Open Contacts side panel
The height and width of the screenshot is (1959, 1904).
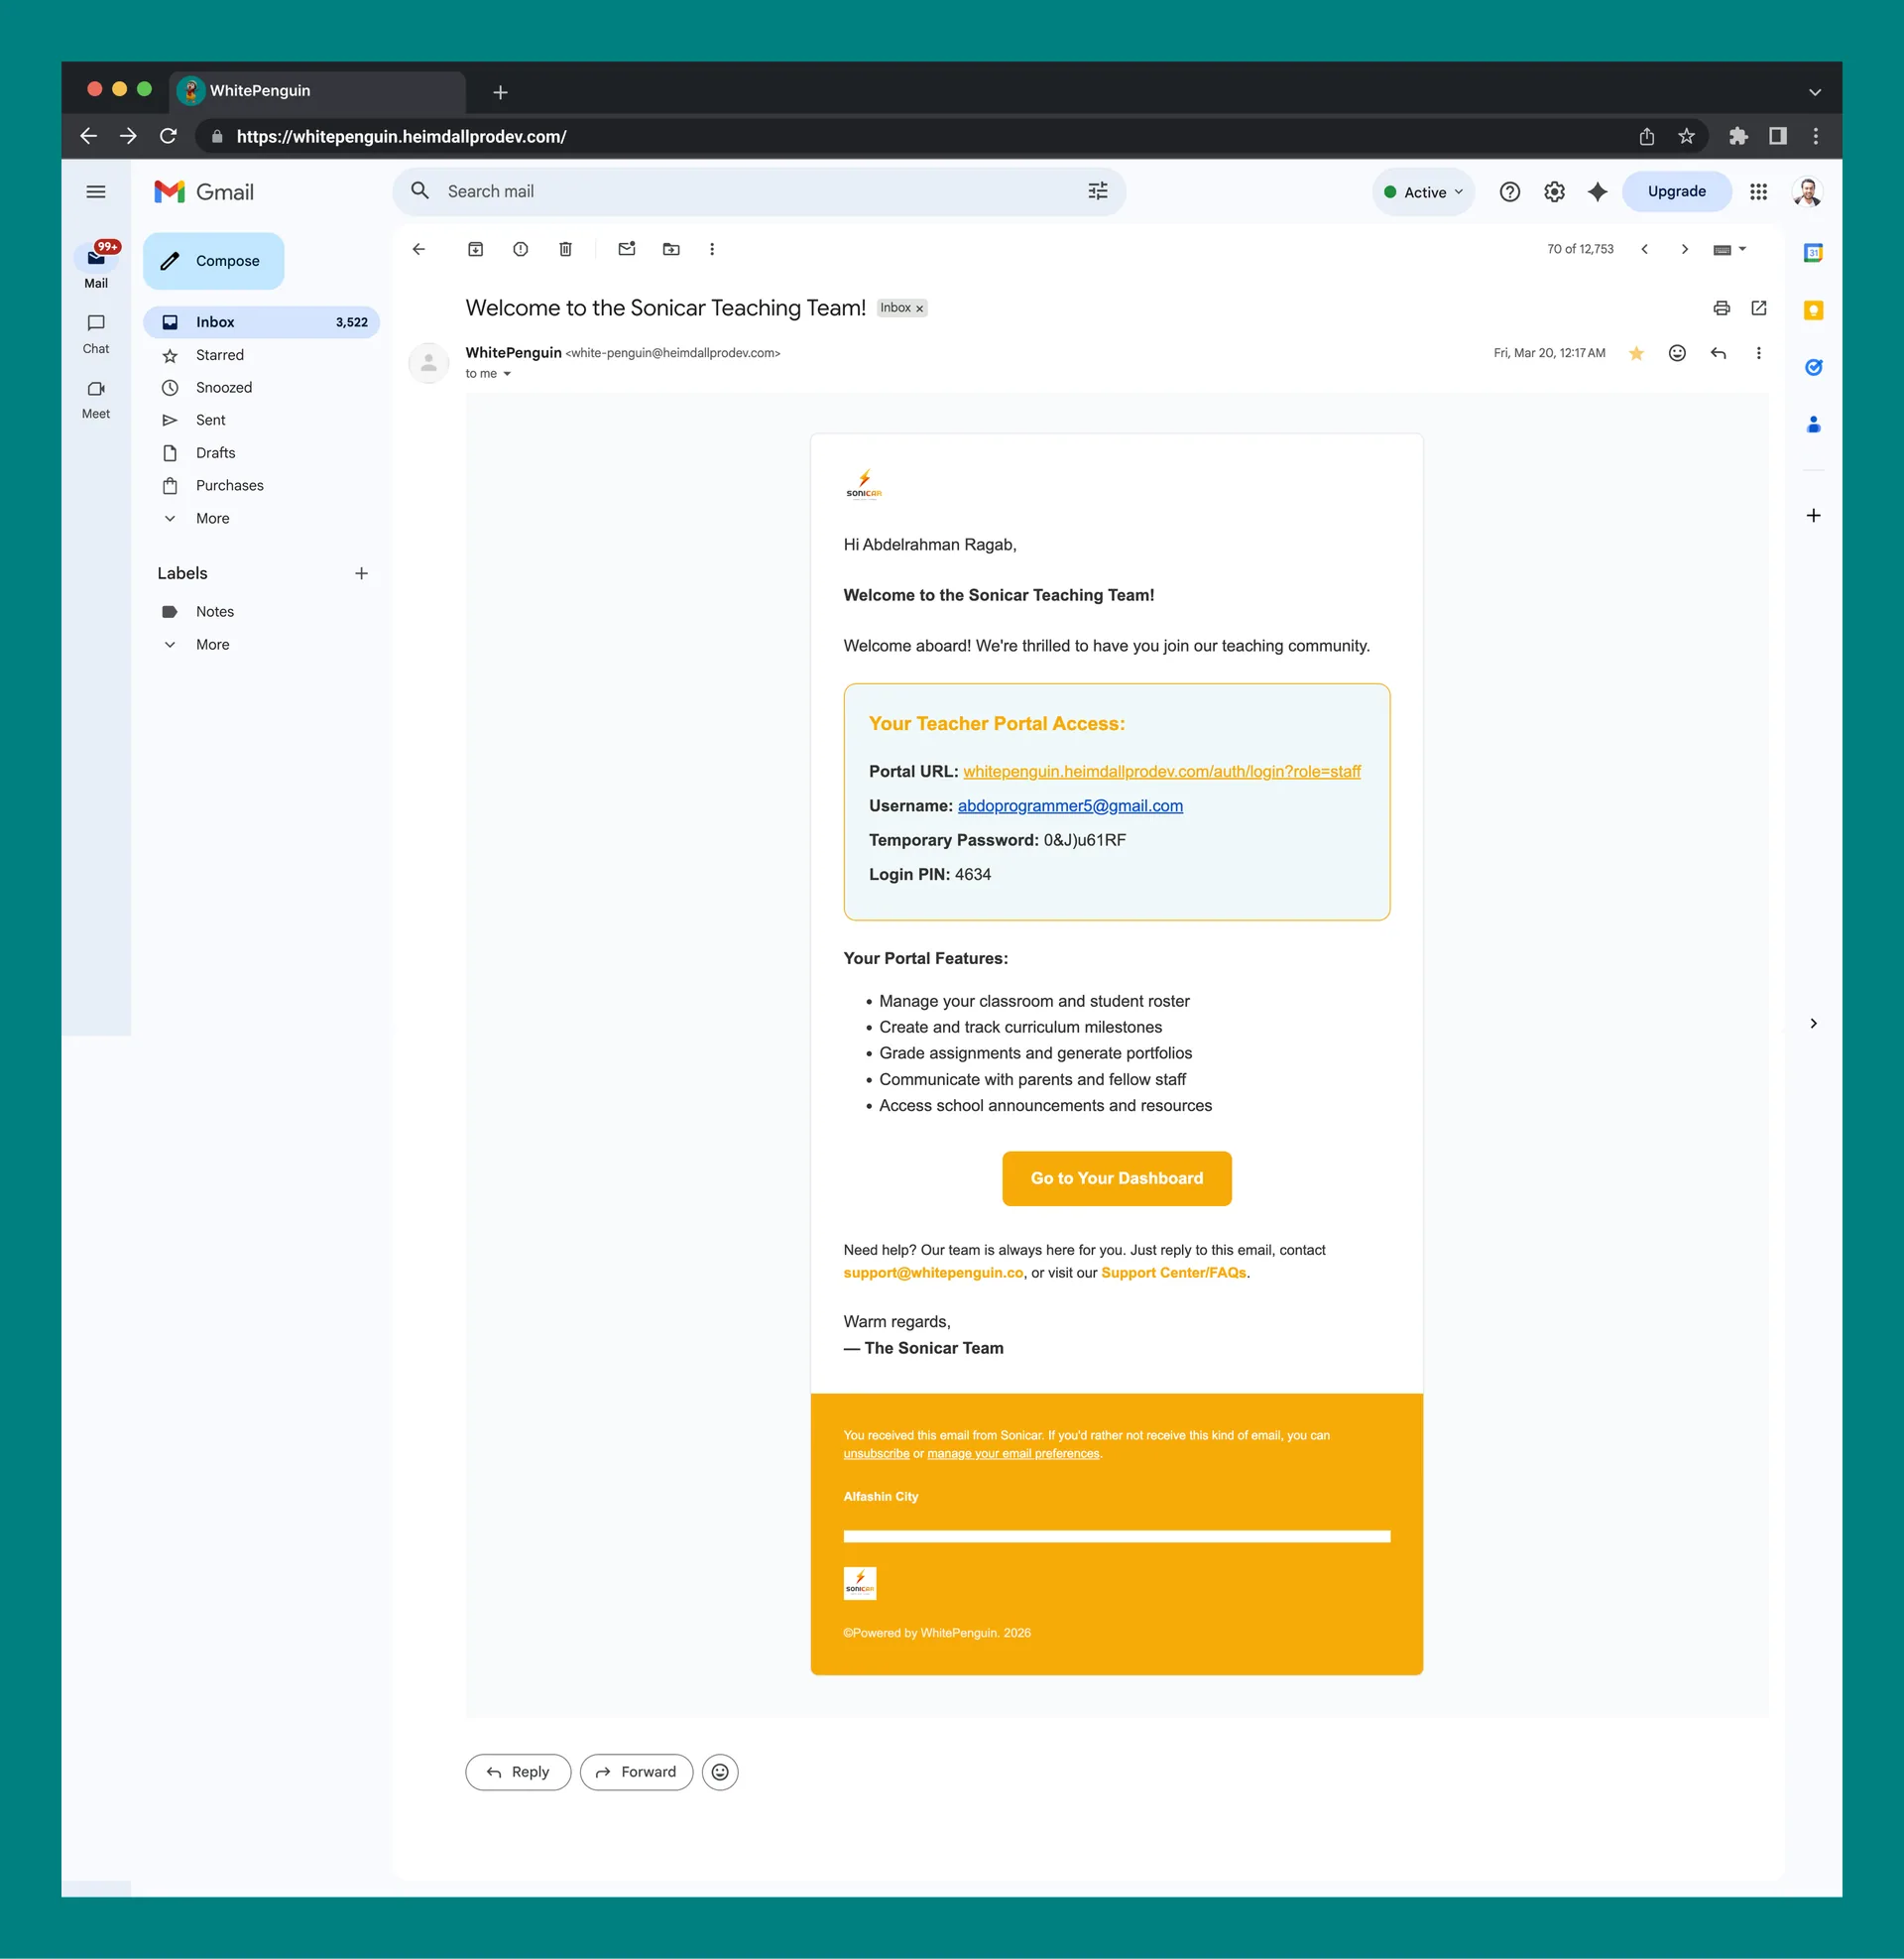pyautogui.click(x=1813, y=425)
